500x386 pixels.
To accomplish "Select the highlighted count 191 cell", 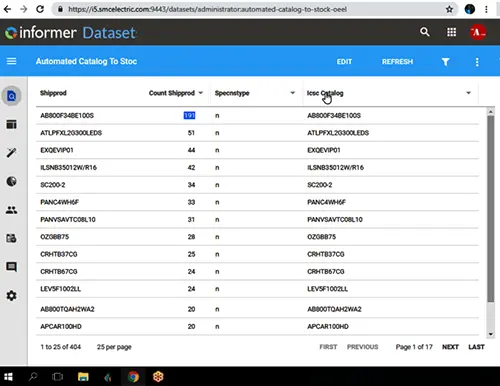I will click(189, 116).
